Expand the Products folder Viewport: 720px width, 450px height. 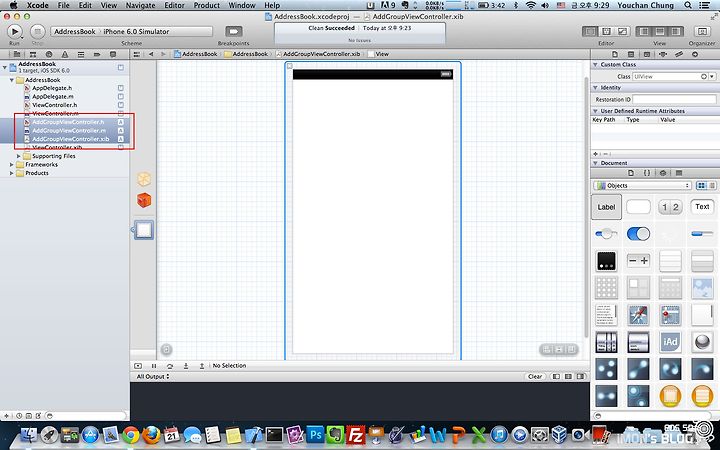12,173
